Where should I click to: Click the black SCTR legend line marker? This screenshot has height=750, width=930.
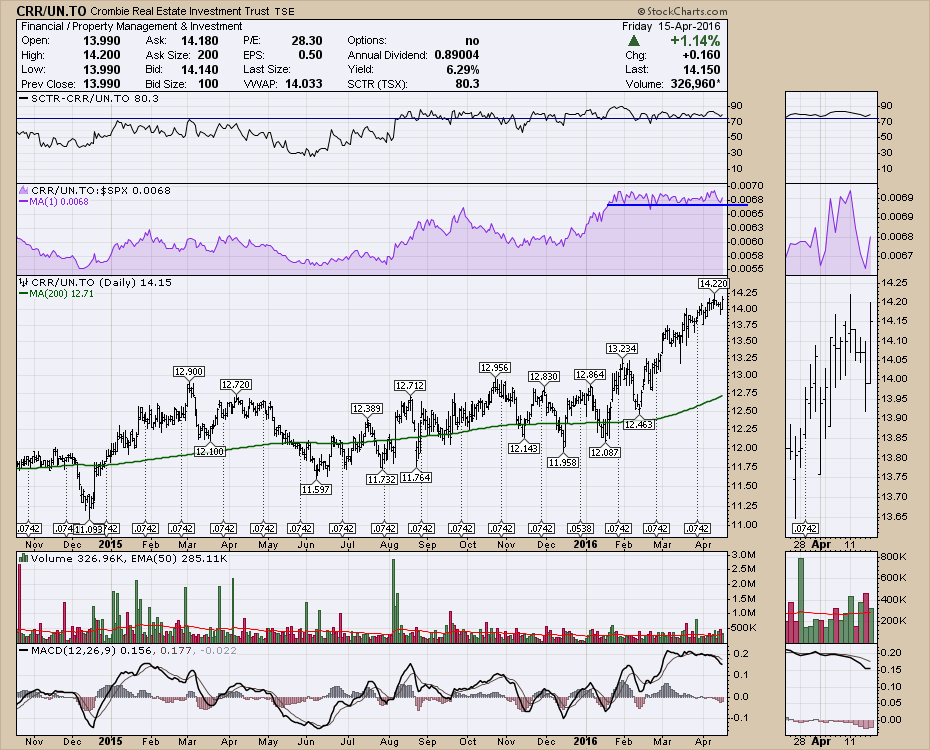click(x=24, y=98)
